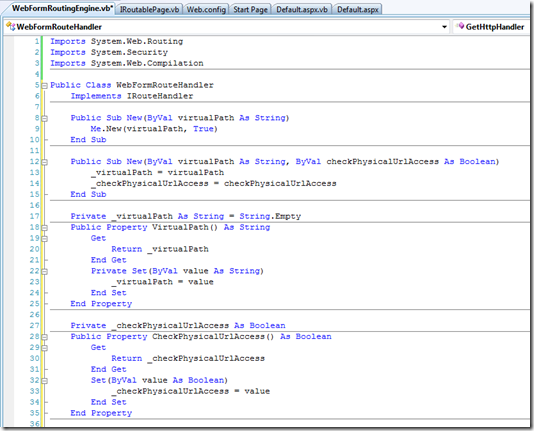
Task: Click 'Public Property CheckPhysicalUrlAccess()' on line 28
Action: point(172,336)
